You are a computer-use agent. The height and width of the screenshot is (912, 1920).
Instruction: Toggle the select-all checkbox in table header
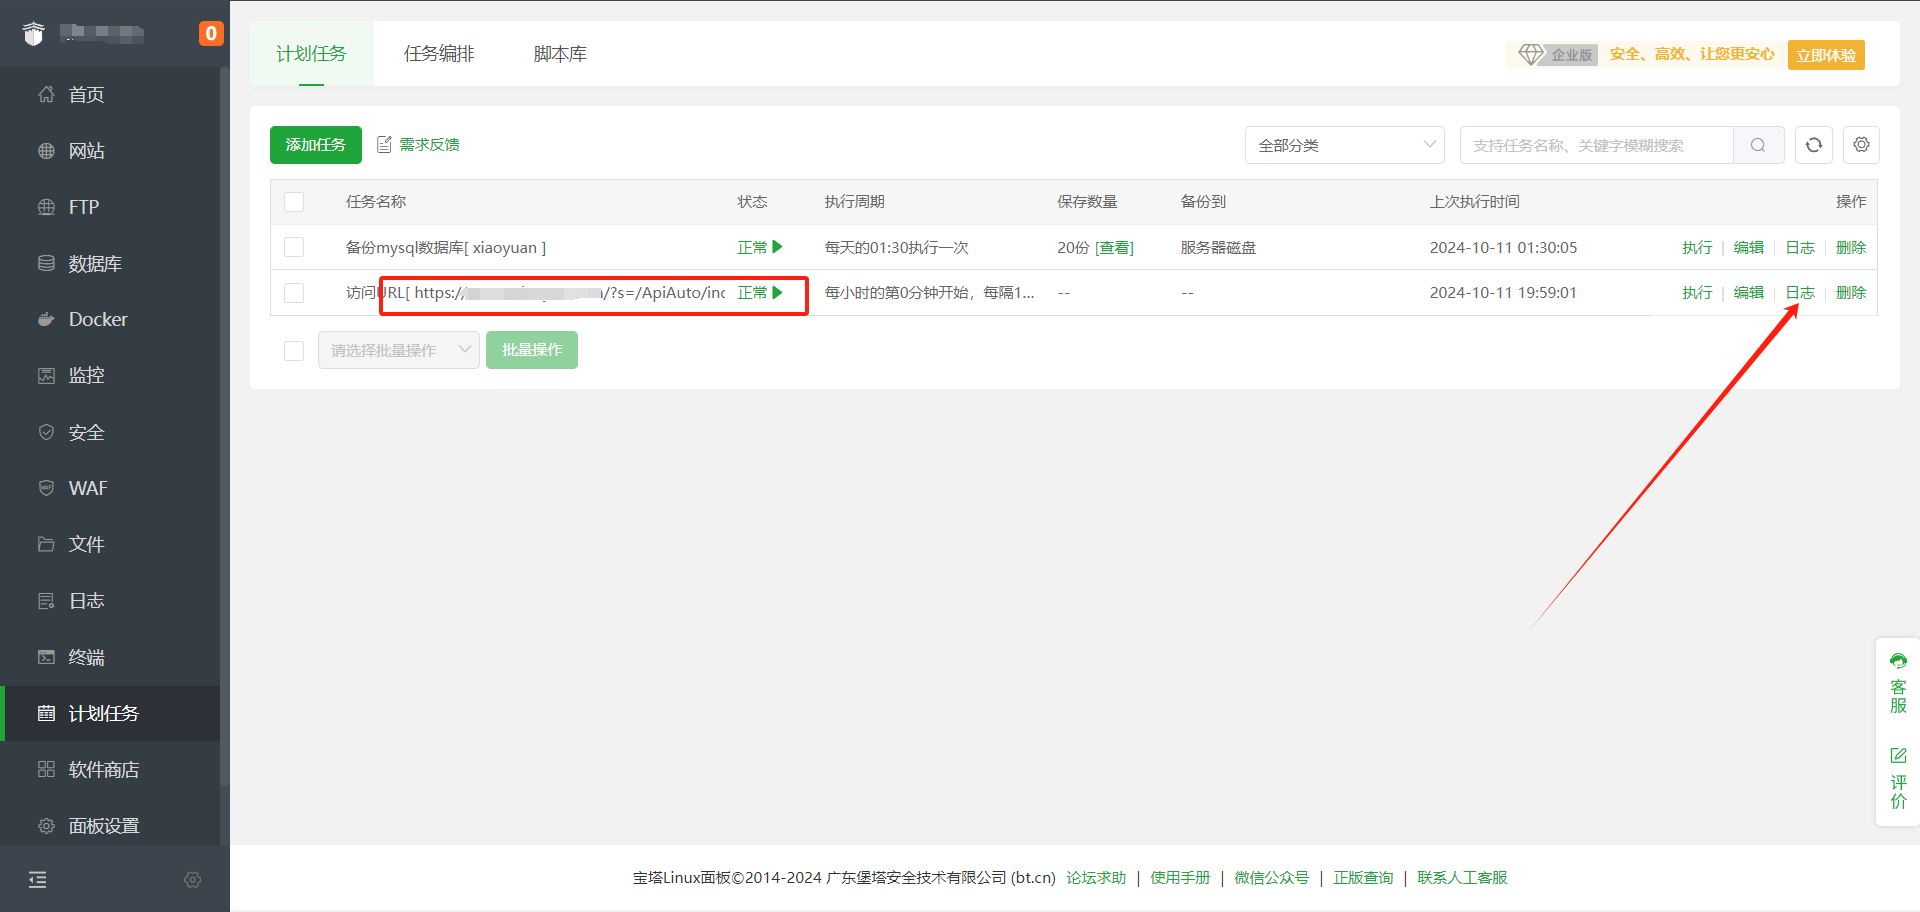tap(294, 202)
